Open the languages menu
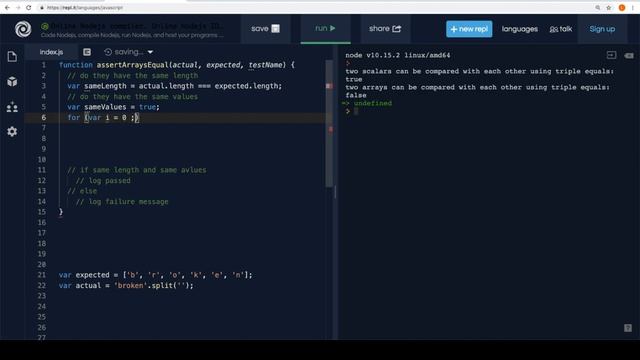Screen dimensions: 640x360 click(x=520, y=29)
